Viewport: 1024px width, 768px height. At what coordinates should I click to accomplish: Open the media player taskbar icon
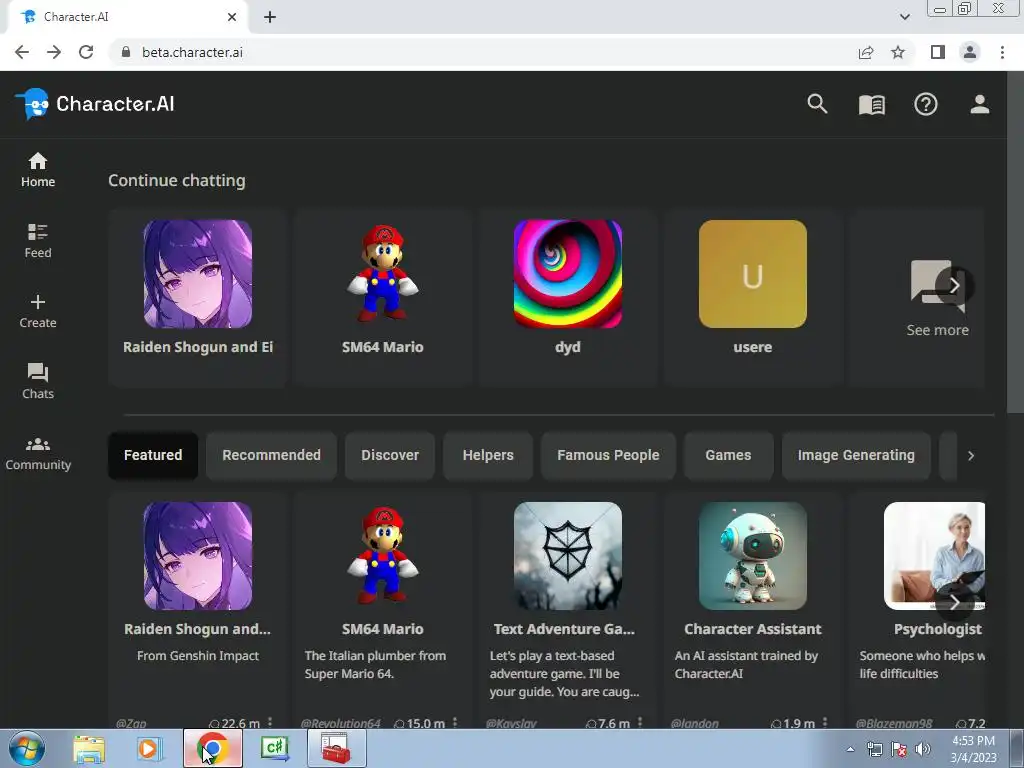click(150, 749)
